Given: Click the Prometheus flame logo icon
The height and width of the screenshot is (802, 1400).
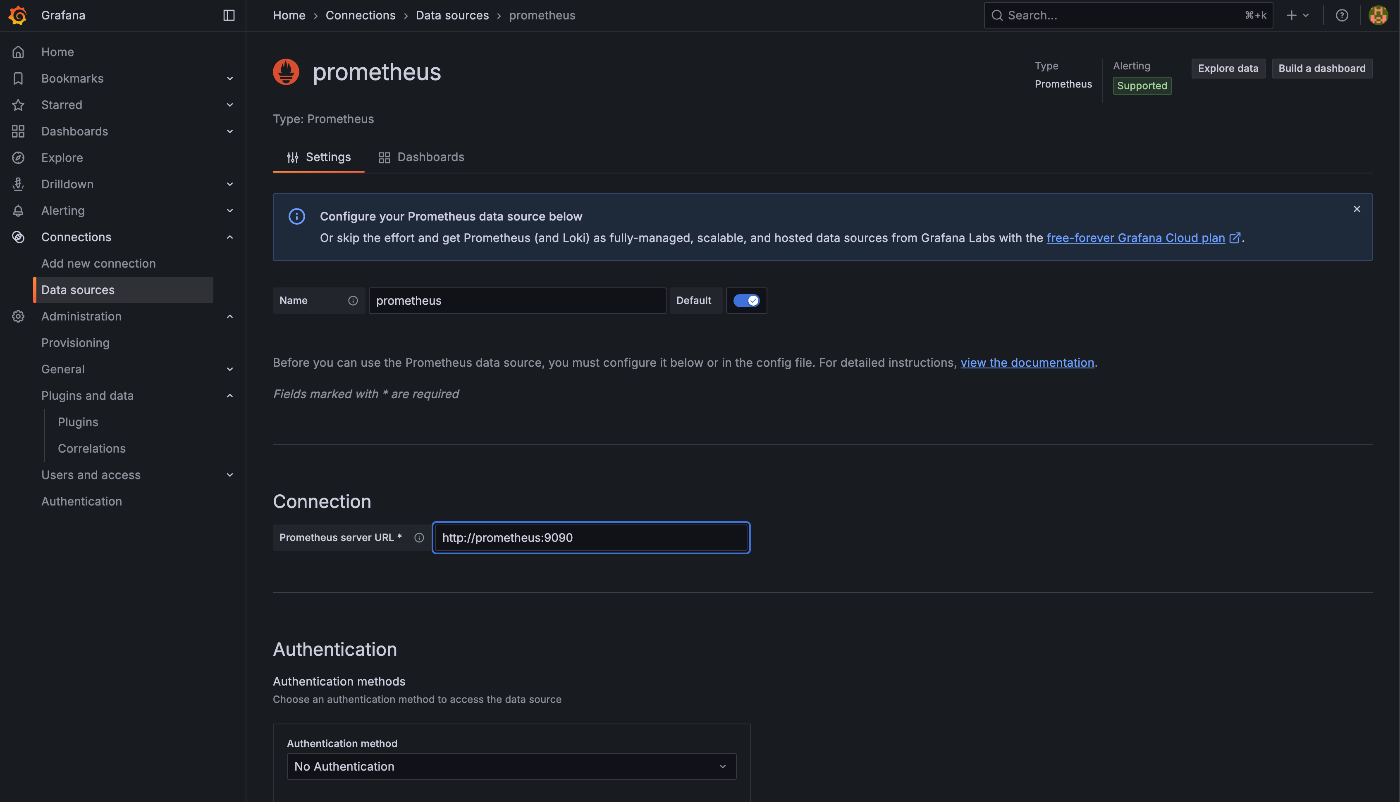Looking at the screenshot, I should point(287,72).
